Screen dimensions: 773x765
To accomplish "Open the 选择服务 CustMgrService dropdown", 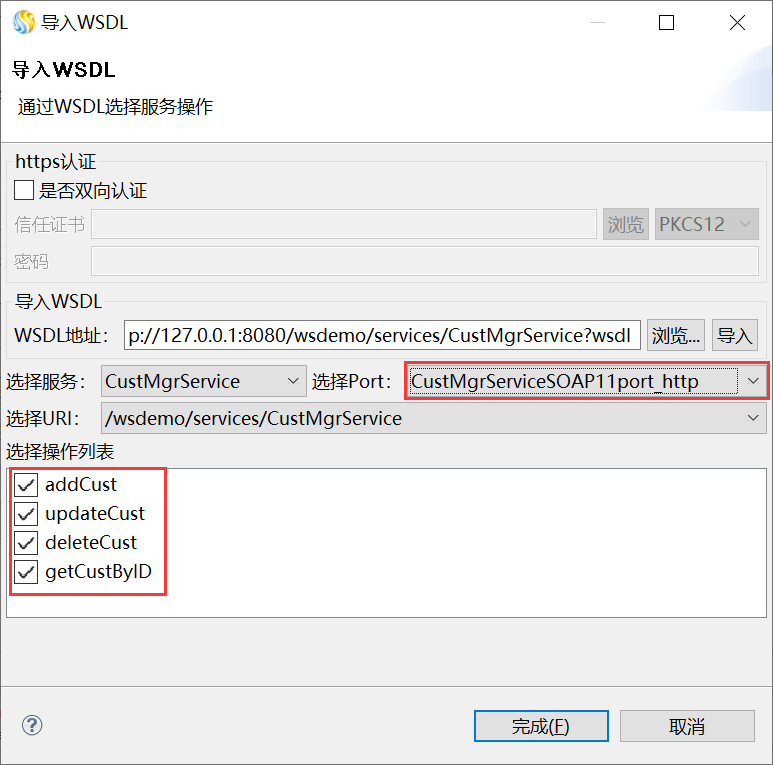I will tap(203, 381).
